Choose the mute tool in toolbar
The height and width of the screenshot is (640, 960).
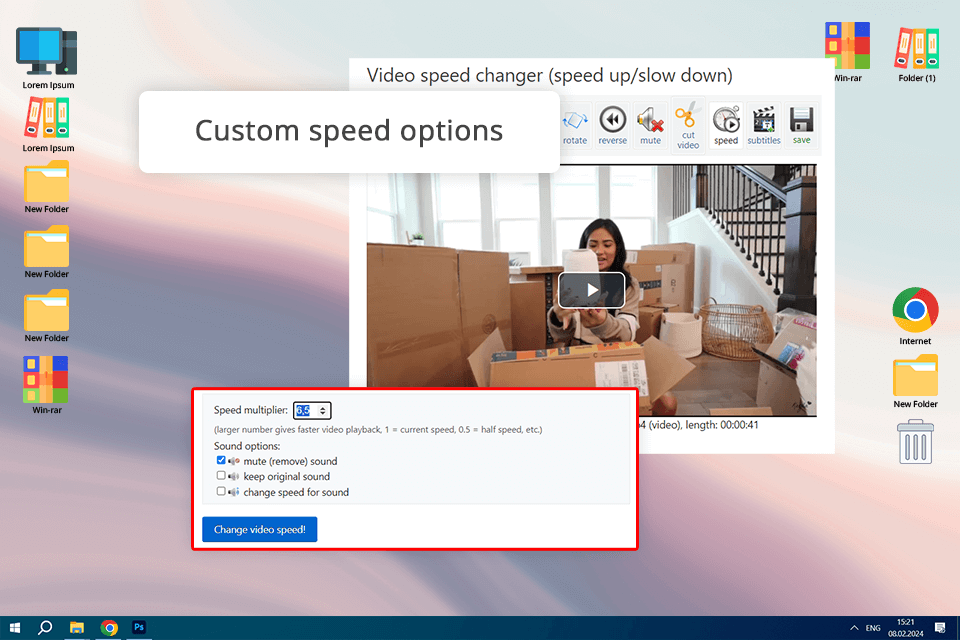650,126
